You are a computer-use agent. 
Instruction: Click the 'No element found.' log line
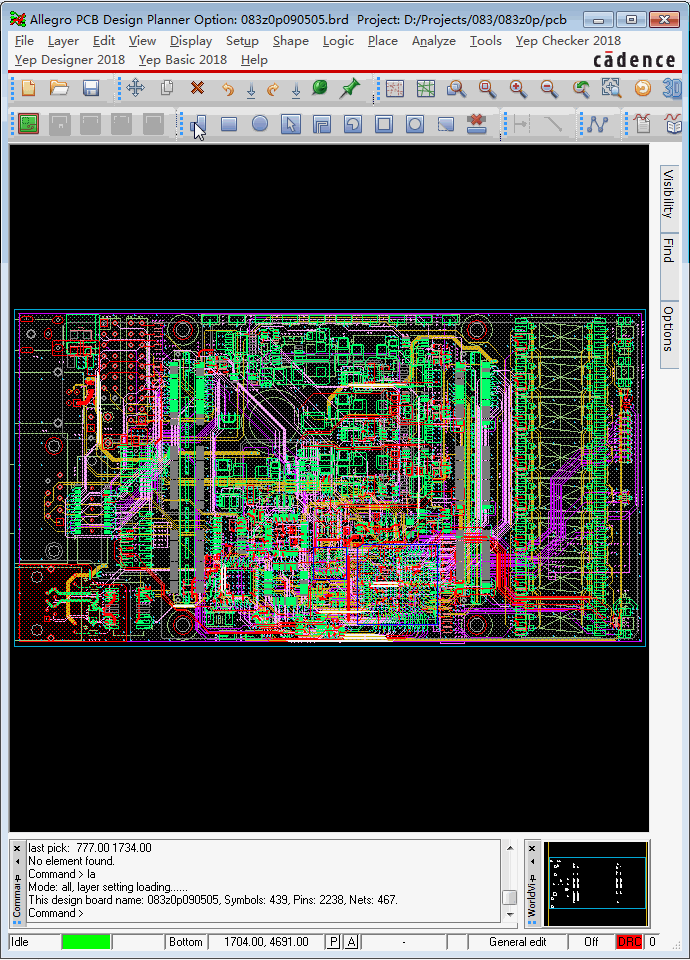[72, 861]
